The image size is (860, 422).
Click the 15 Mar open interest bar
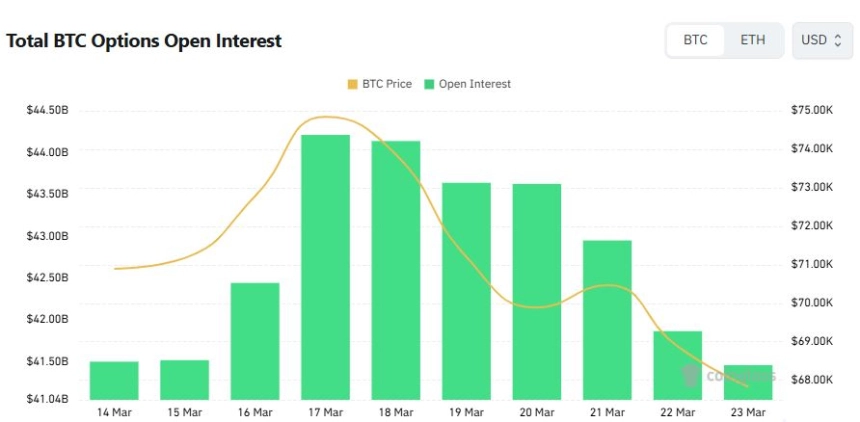184,379
